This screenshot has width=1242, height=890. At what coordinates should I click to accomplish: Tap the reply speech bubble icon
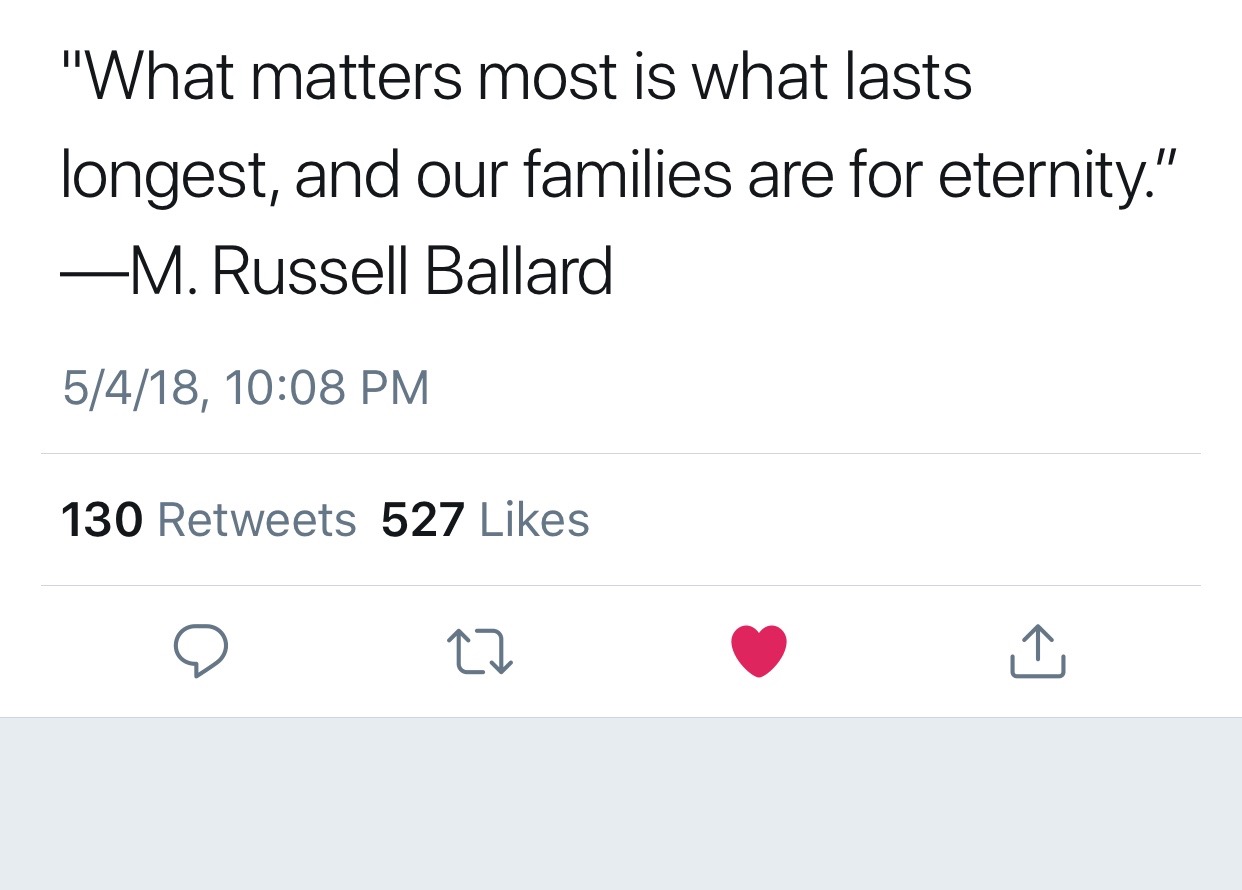click(x=200, y=651)
